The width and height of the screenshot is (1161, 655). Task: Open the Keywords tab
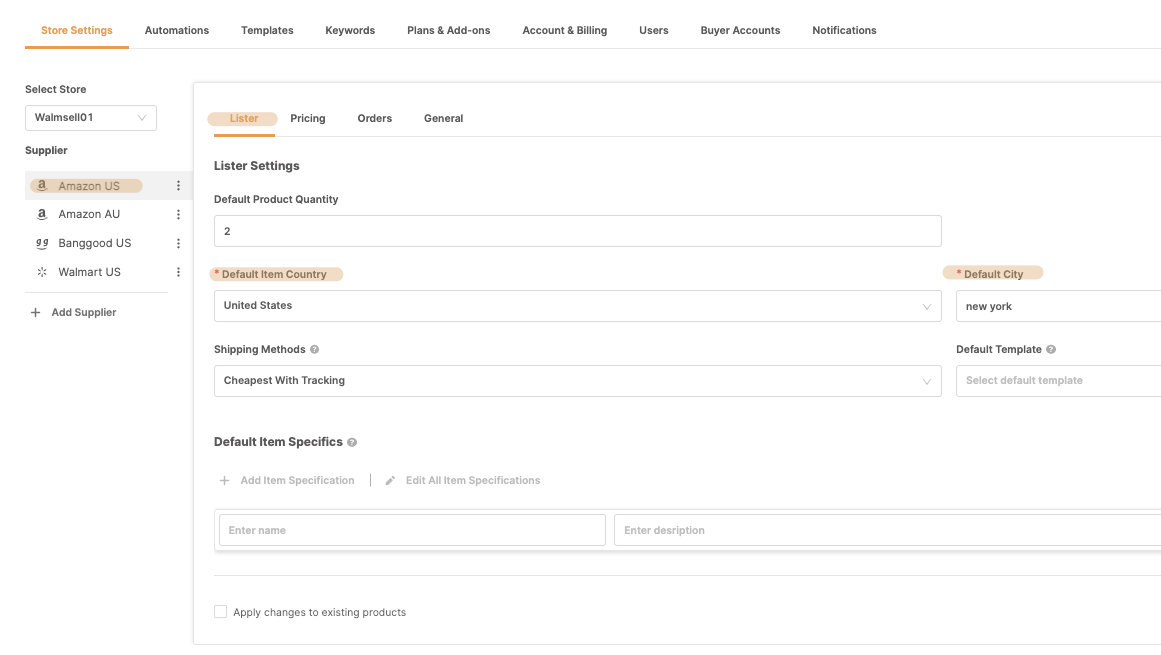350,30
